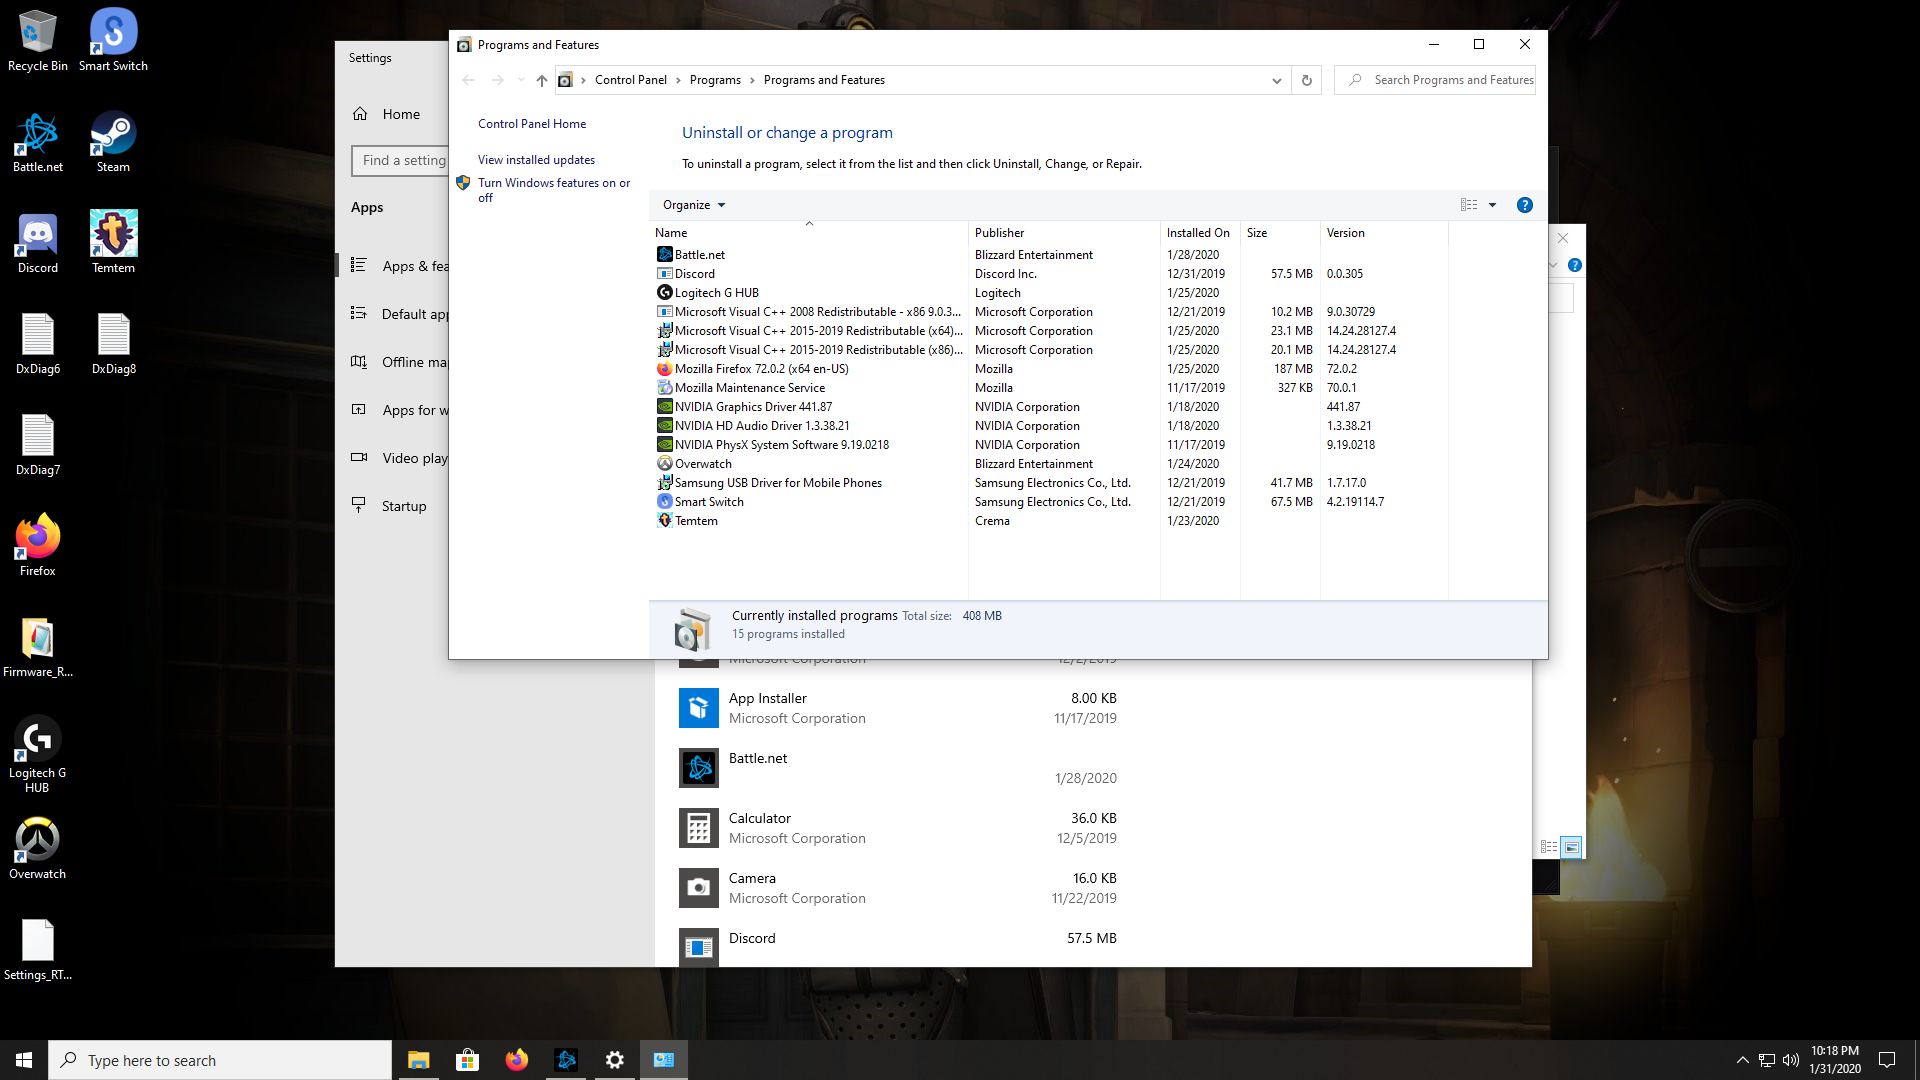Image resolution: width=1920 pixels, height=1080 pixels.
Task: Click Smart Switch desktop icon
Action: tap(112, 40)
